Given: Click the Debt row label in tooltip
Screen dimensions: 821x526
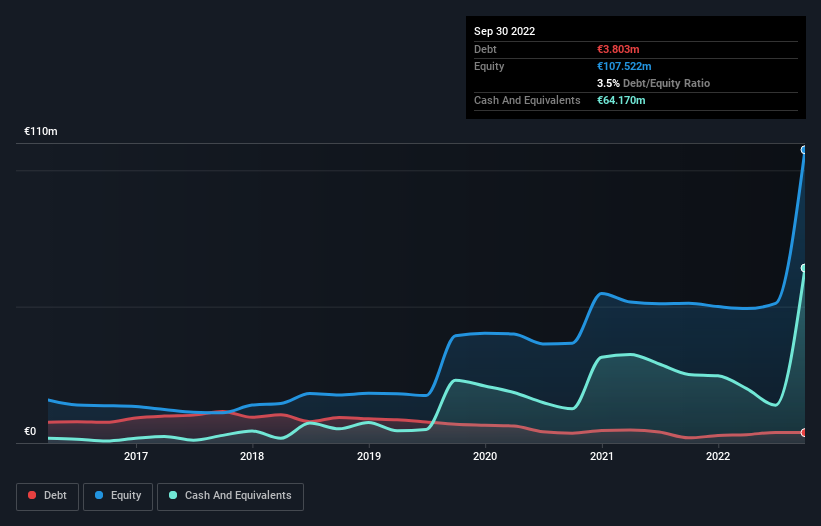Looking at the screenshot, I should 485,49.
